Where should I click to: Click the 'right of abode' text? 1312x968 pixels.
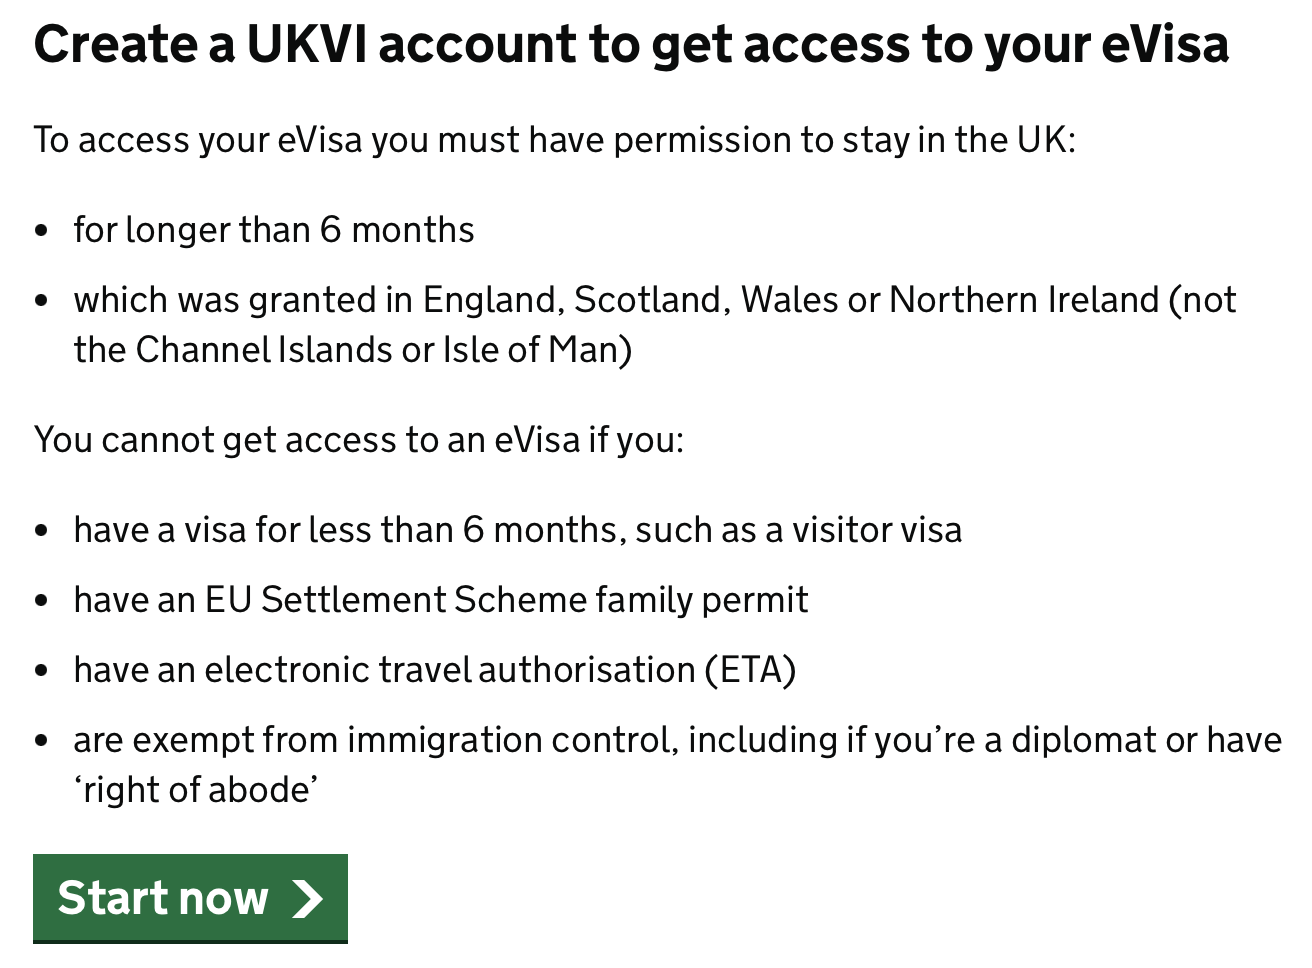pos(196,790)
